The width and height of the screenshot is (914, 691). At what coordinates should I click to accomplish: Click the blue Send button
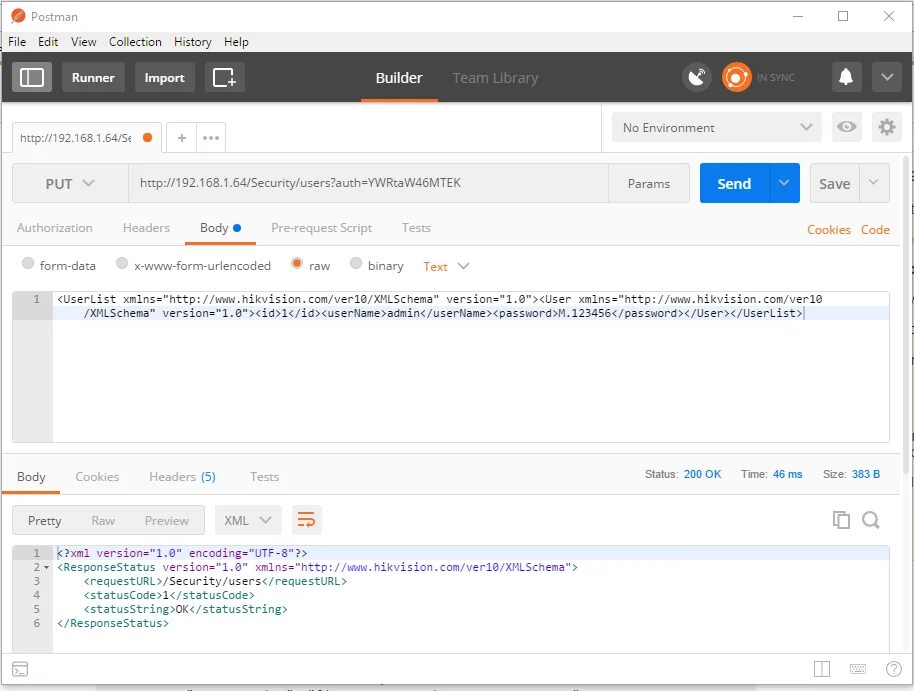click(x=734, y=183)
